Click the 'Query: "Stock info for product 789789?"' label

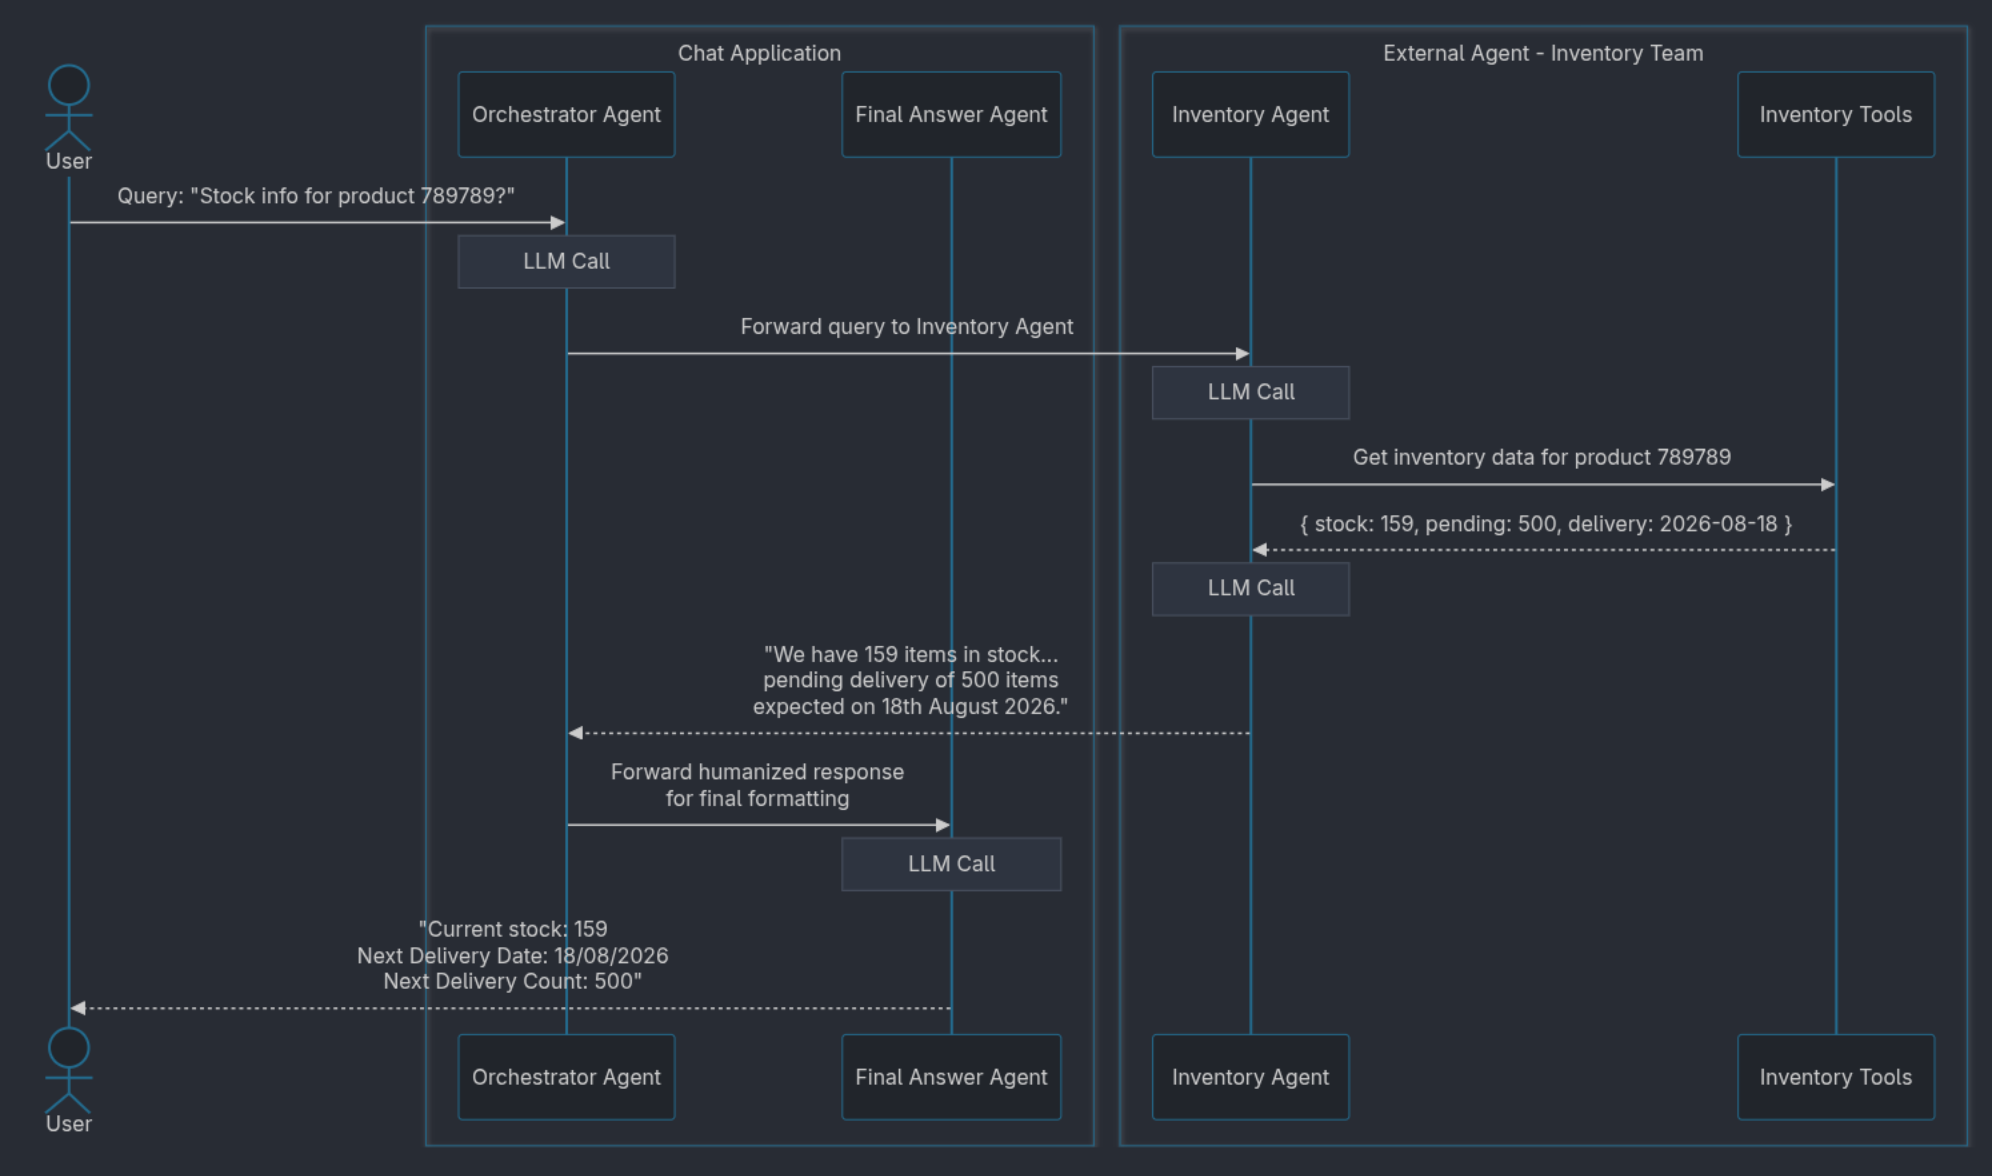316,196
